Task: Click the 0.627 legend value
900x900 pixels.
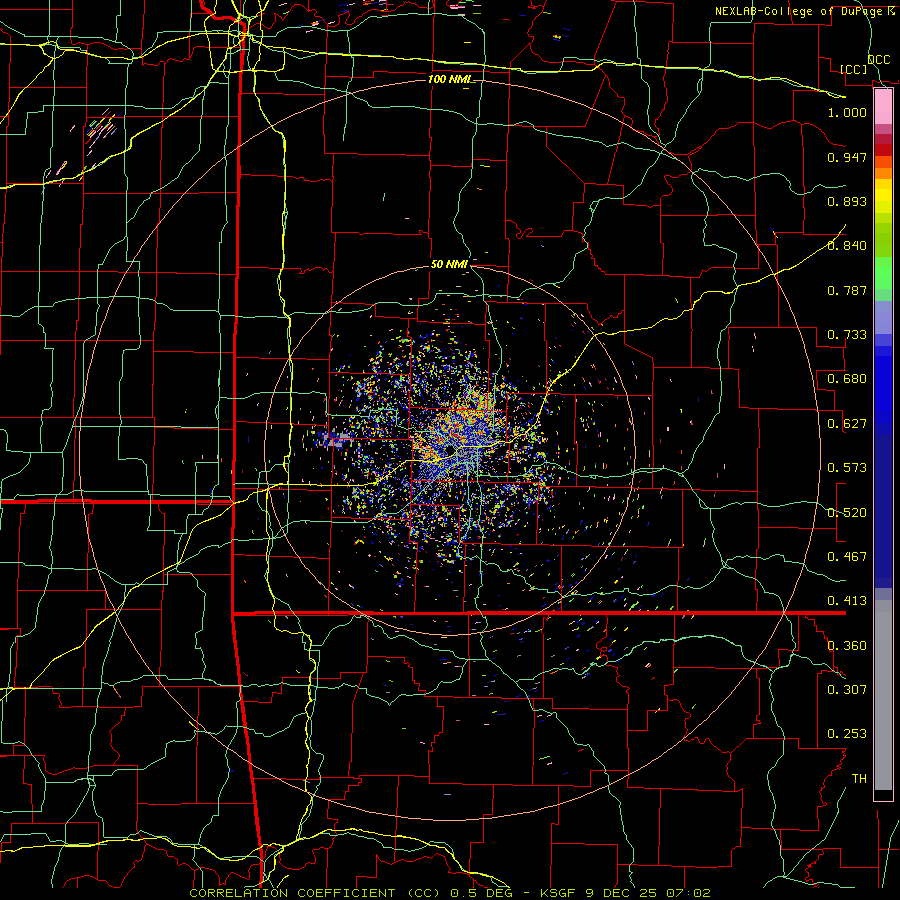Action: click(x=847, y=424)
